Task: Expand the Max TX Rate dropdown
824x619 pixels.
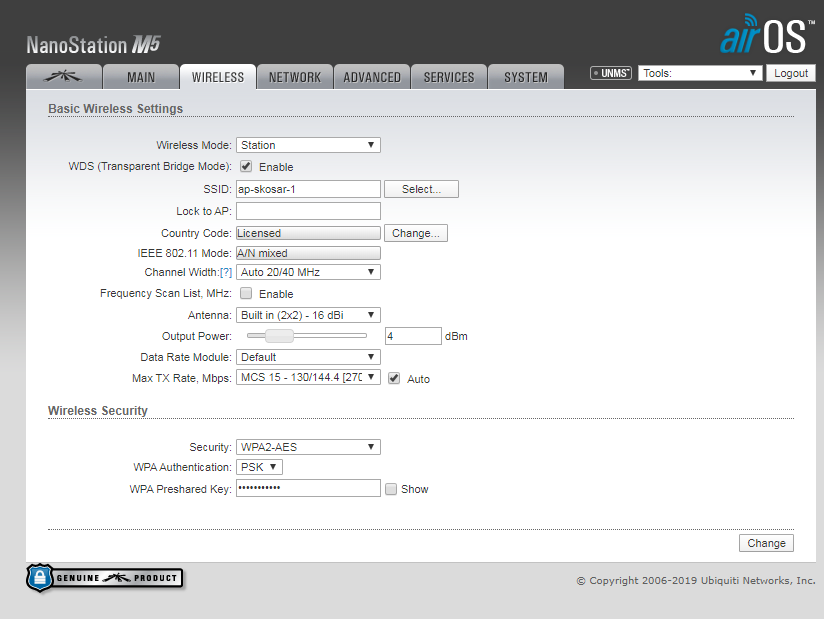Action: [x=308, y=377]
